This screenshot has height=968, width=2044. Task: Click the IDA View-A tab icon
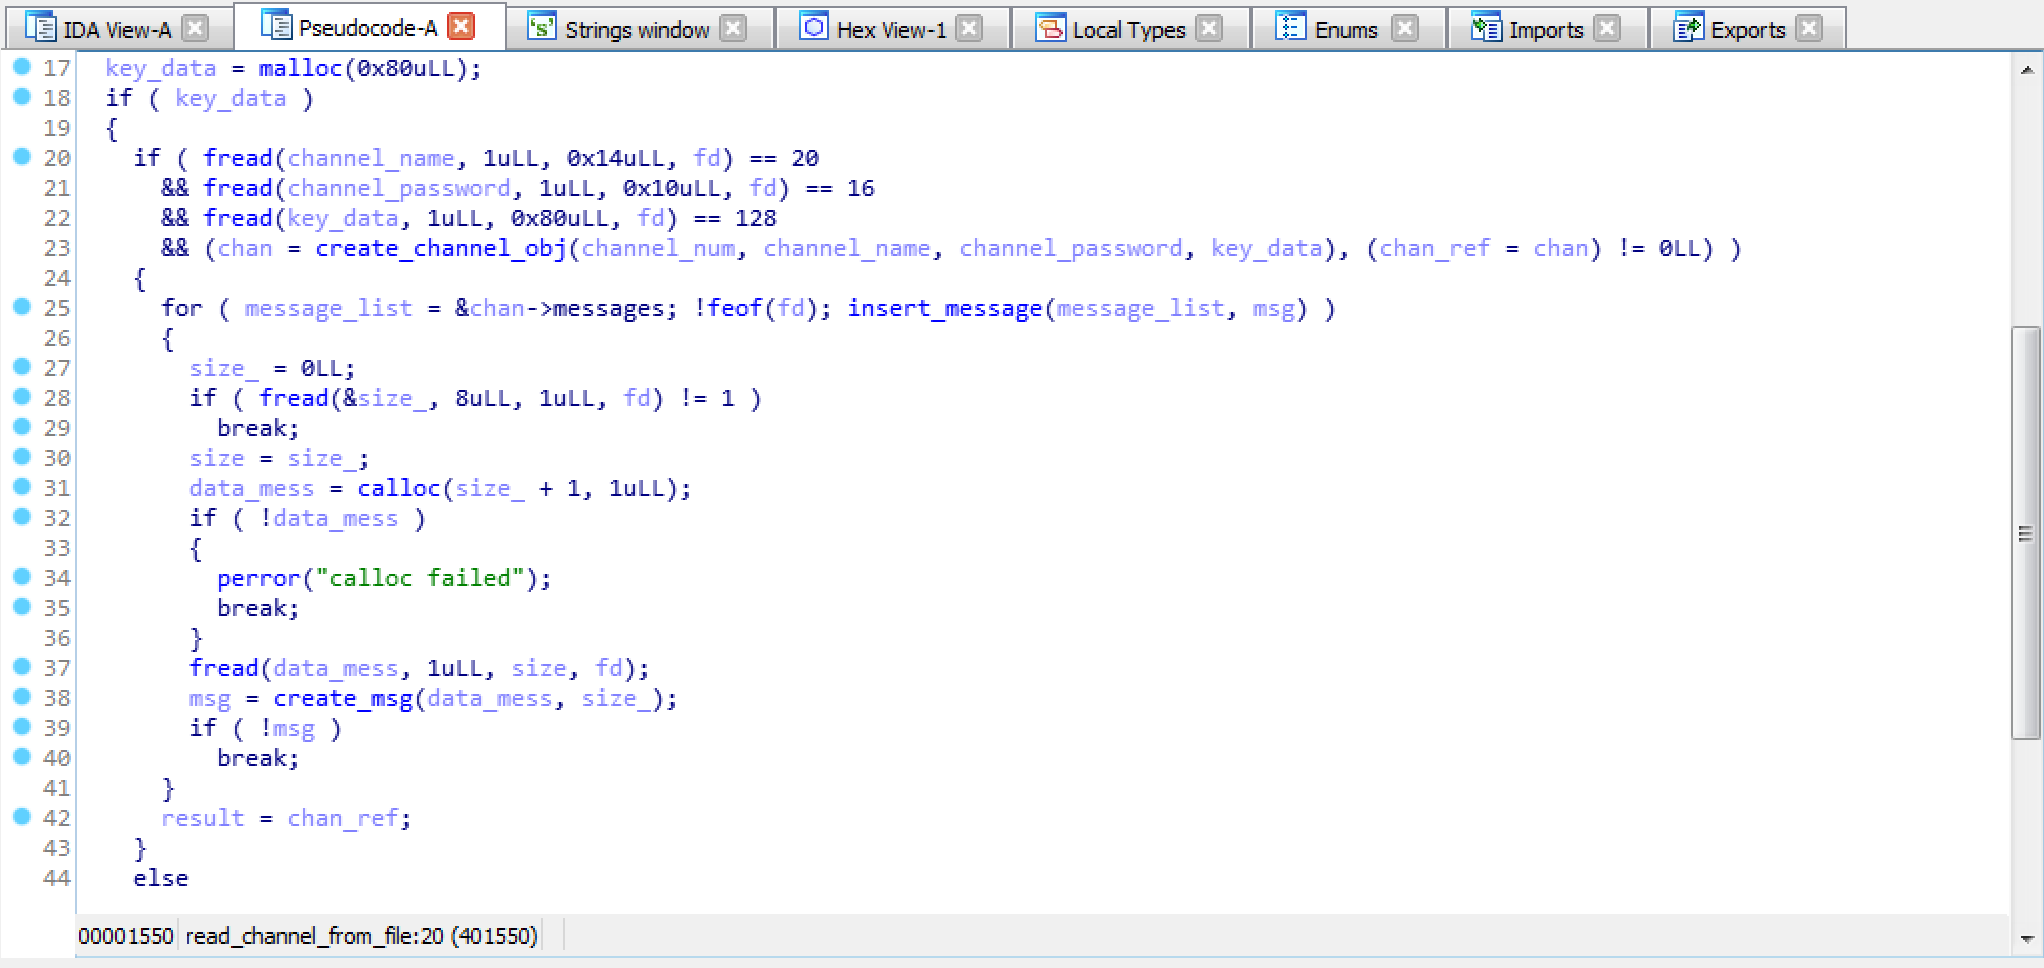tap(40, 27)
